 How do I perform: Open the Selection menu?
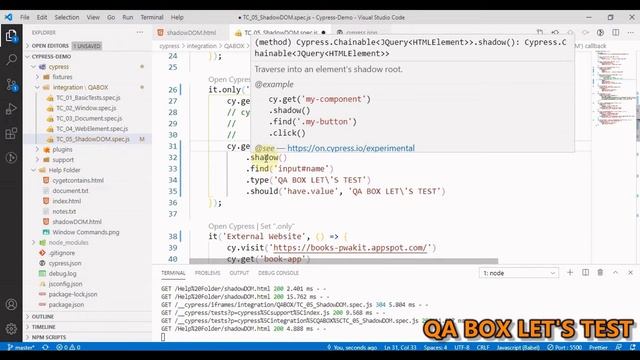pyautogui.click(x=67, y=18)
